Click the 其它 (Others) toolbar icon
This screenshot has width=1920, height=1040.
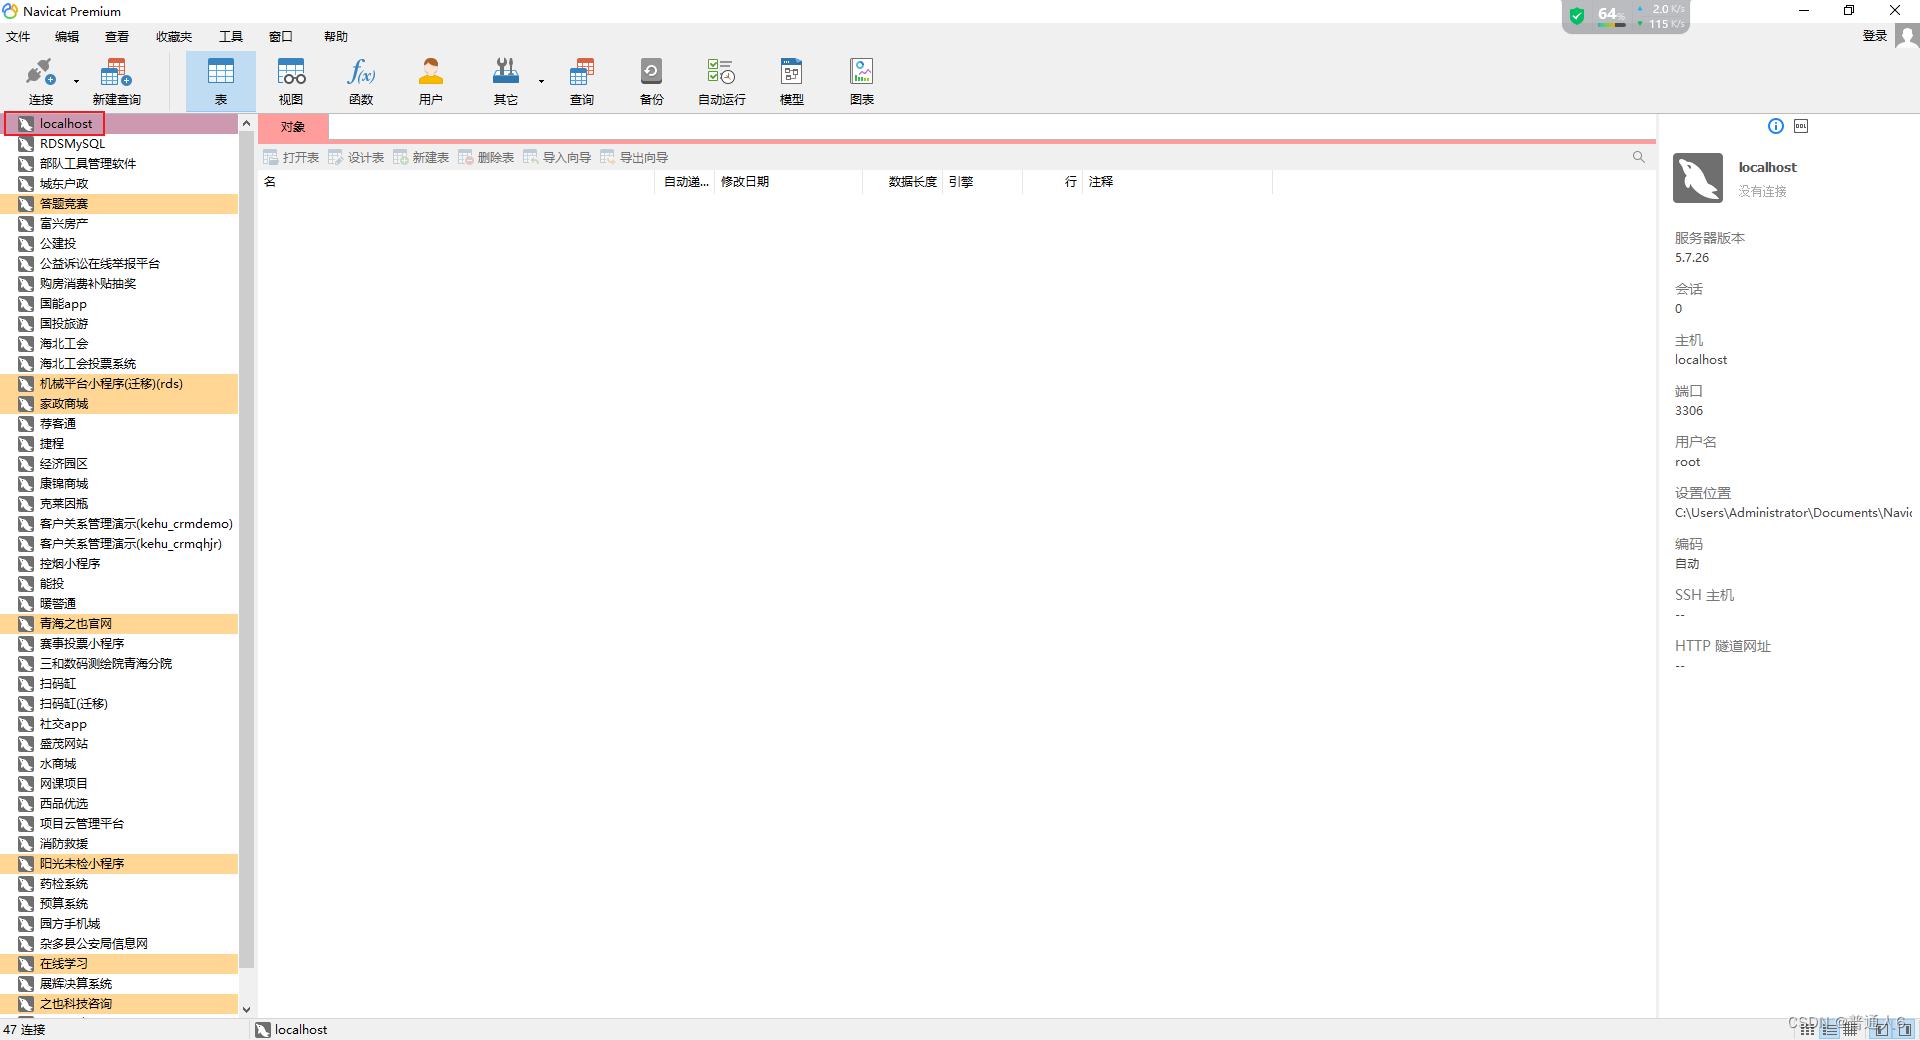tap(506, 81)
